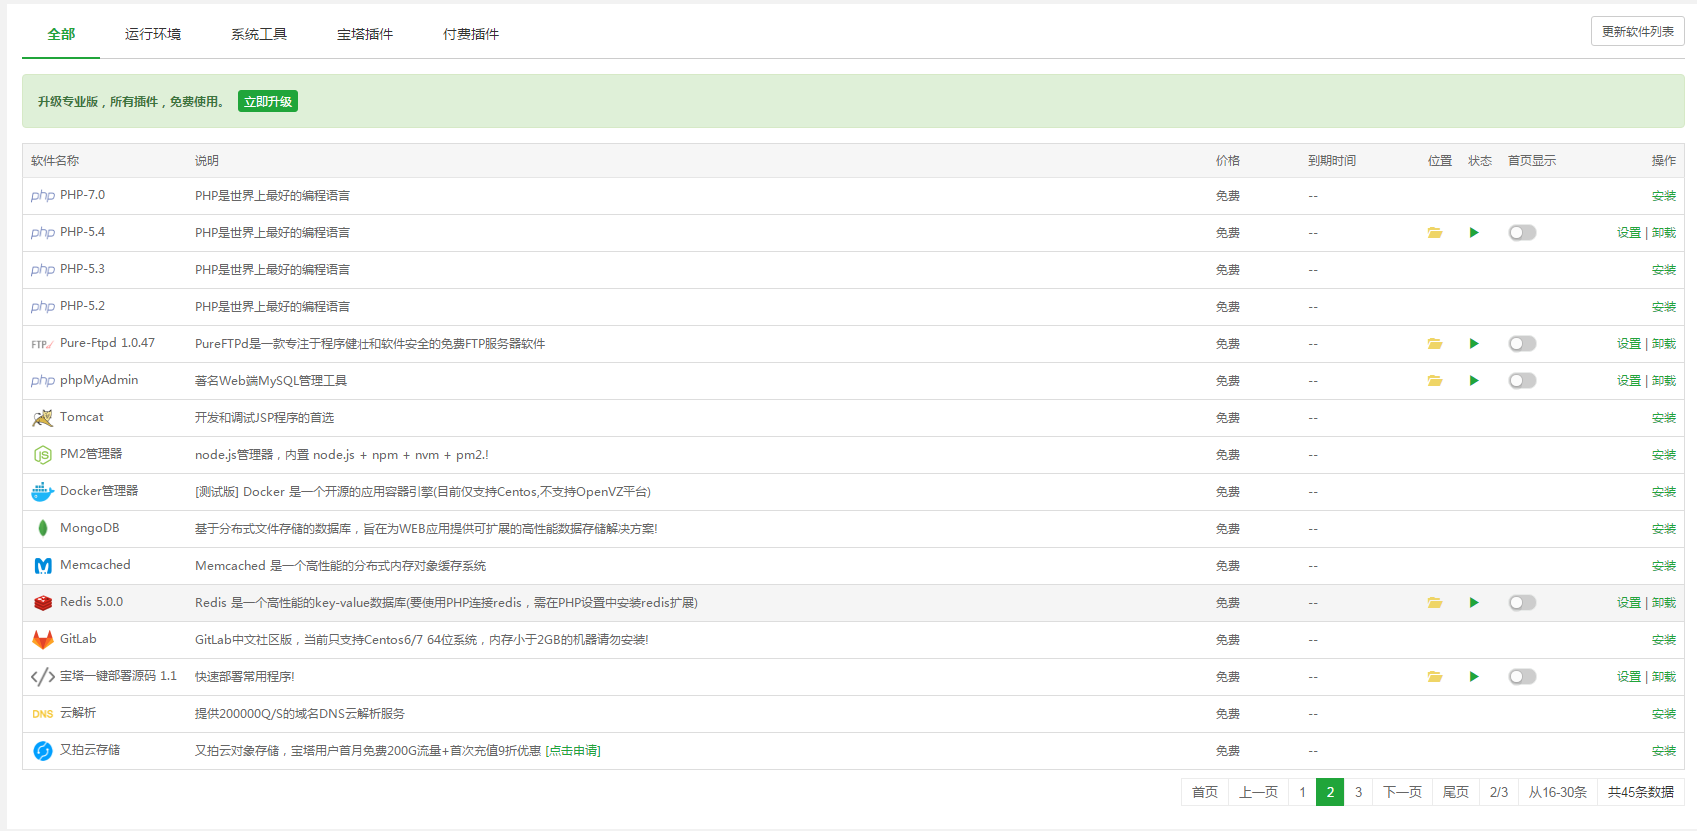Click the play status icon for 宝塔一键部署源码
This screenshot has height=831, width=1697.
(x=1474, y=677)
